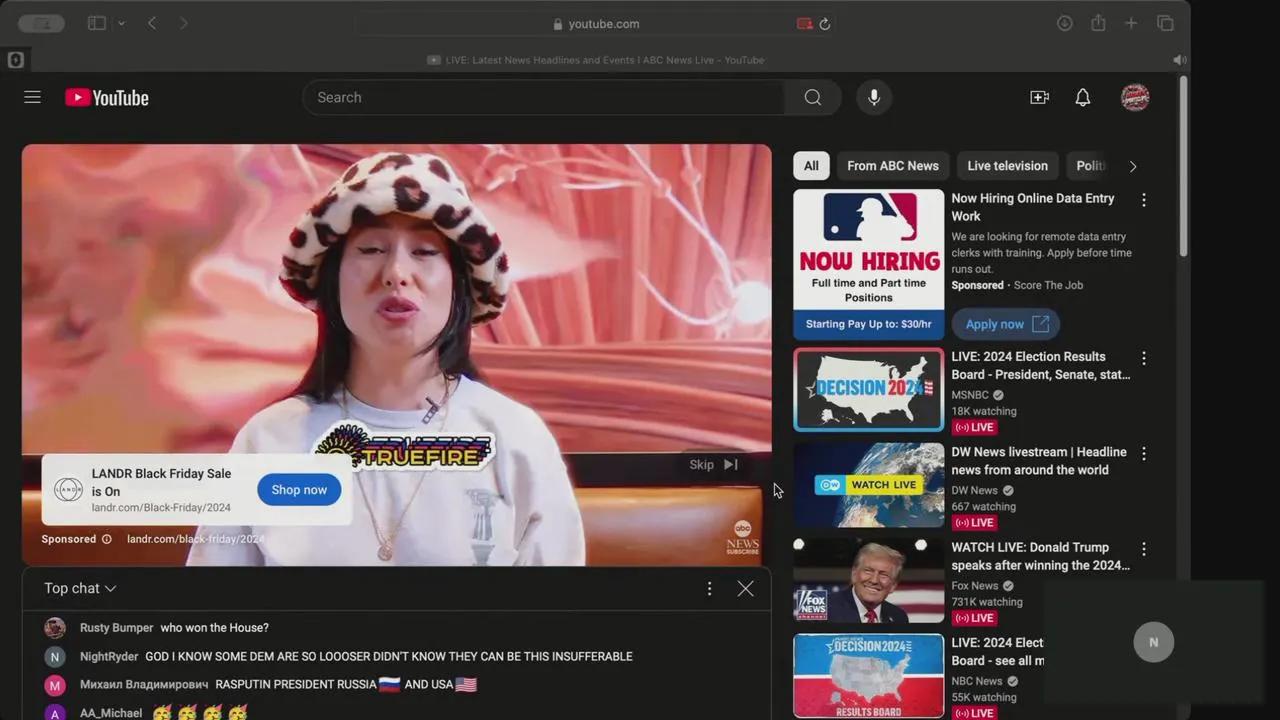Open the Fox News Trump thumbnail
The image size is (1280, 720).
pos(868,580)
